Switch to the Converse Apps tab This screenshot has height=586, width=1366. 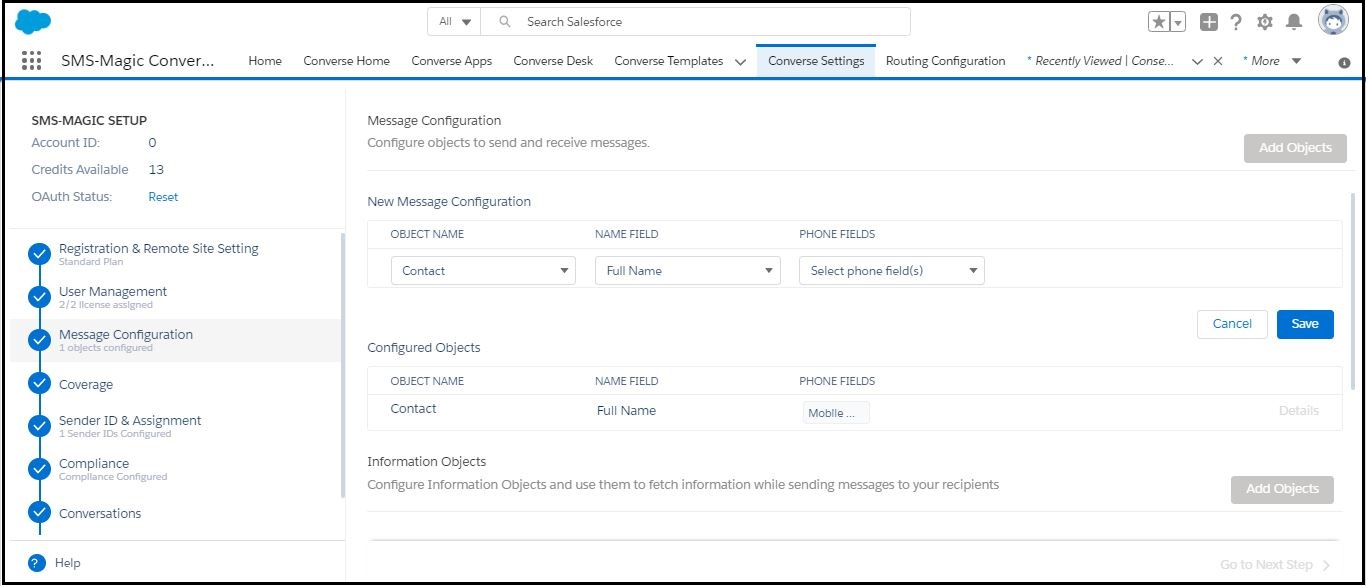coord(452,61)
